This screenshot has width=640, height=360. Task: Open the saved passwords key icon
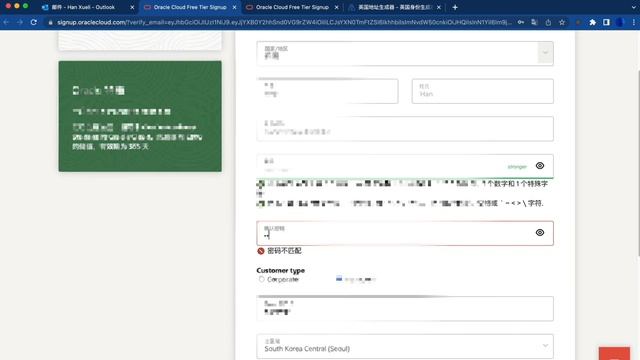click(x=521, y=22)
